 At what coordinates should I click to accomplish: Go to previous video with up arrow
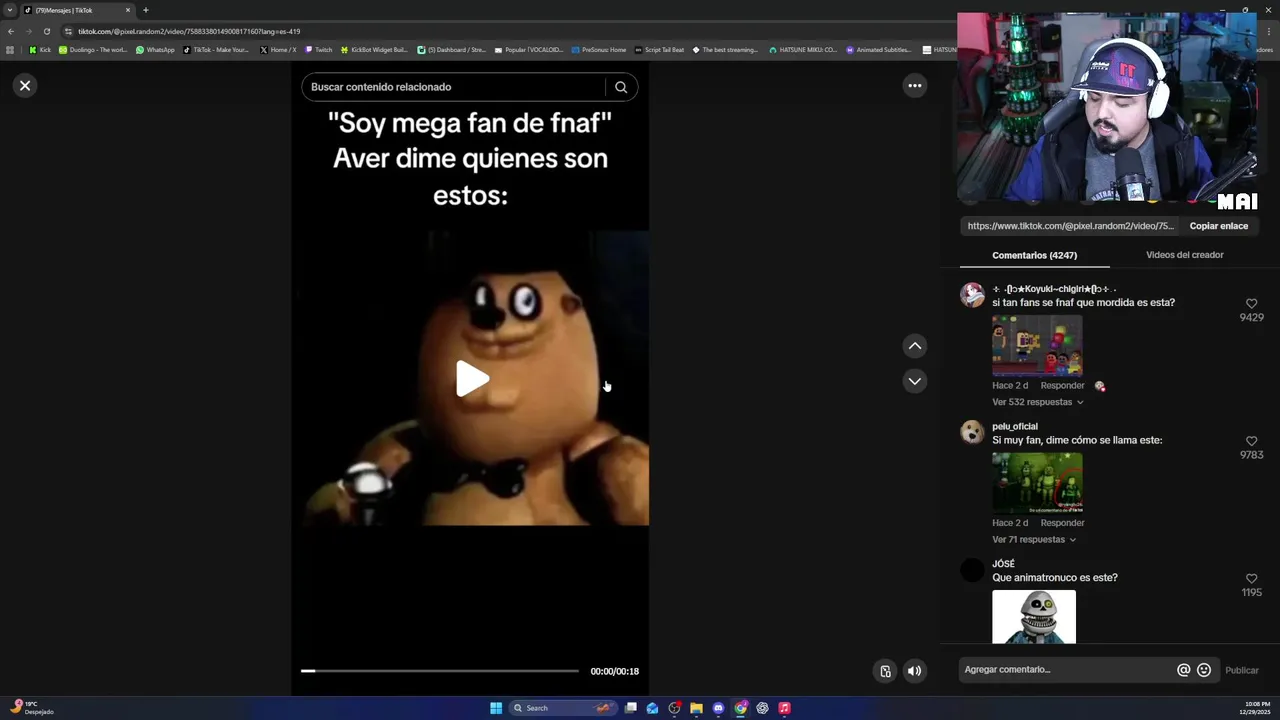coord(914,346)
